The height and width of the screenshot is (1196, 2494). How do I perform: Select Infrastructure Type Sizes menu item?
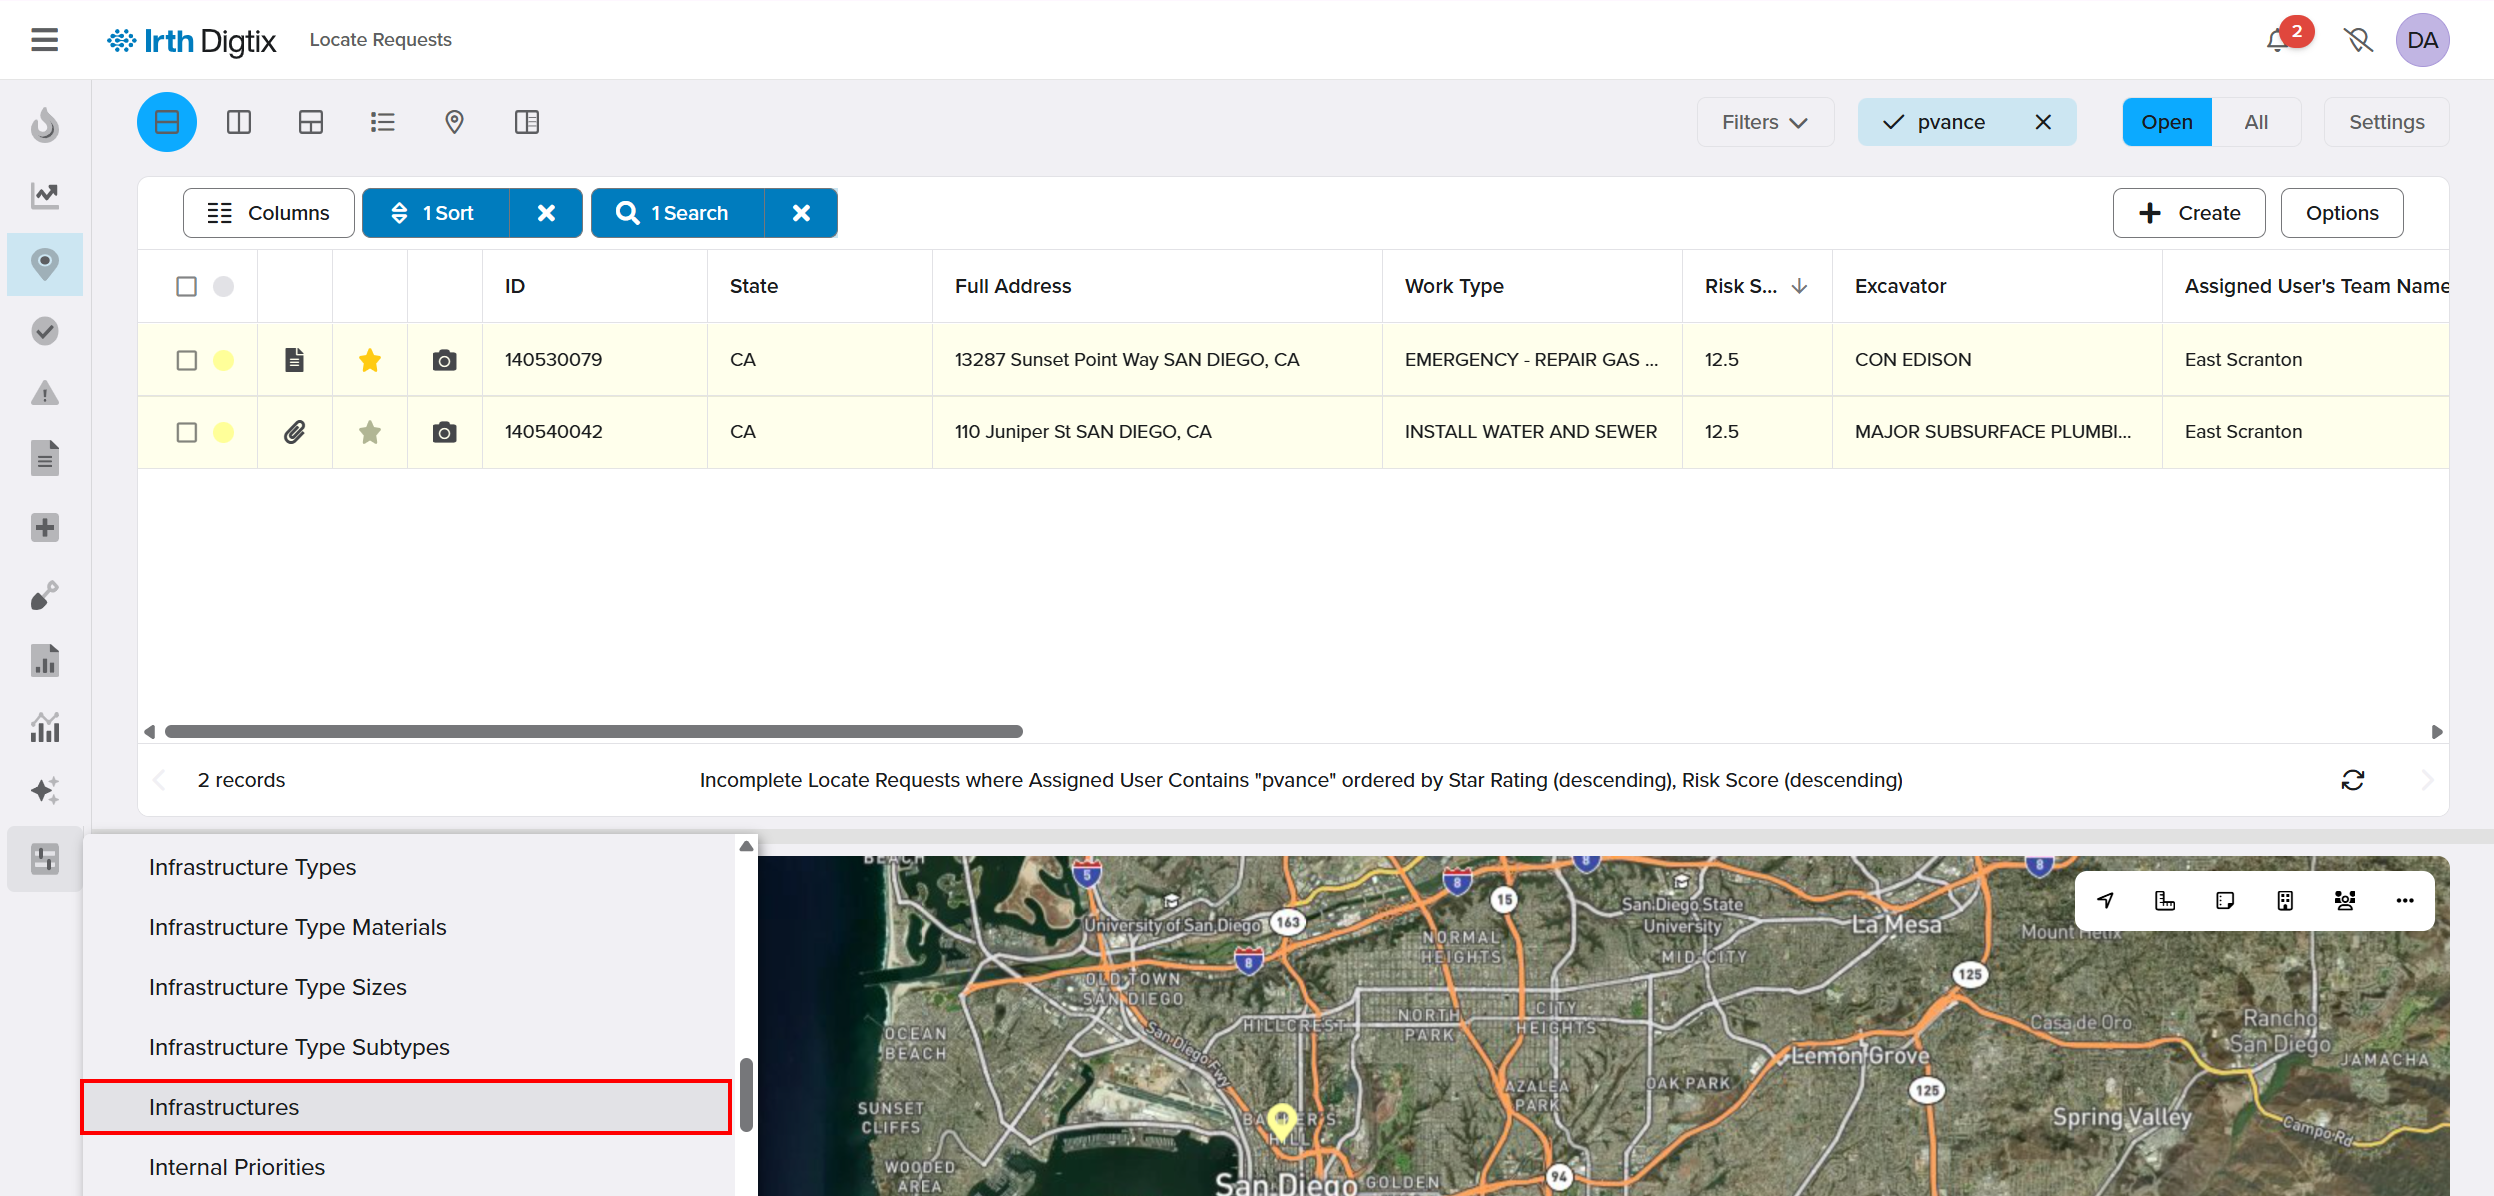pos(278,987)
